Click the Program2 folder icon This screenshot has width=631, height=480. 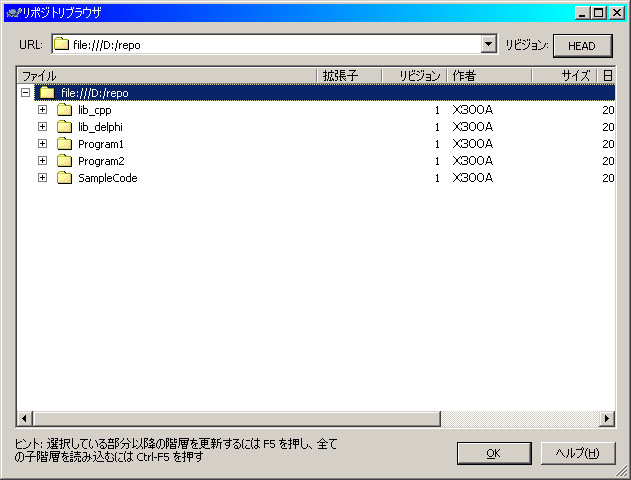pos(65,161)
